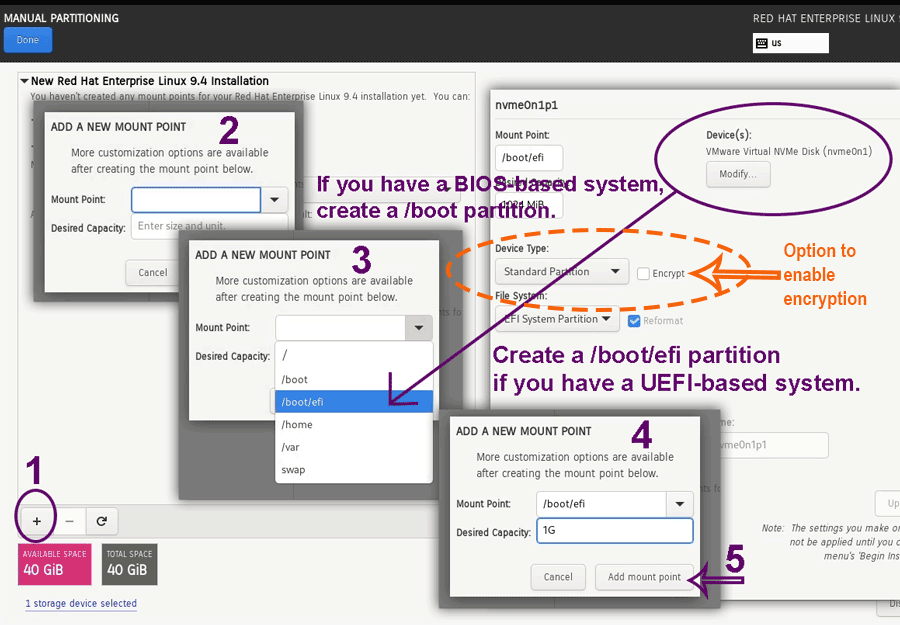Click the refresh storage icon button
Viewport: 900px width, 625px height.
tap(102, 521)
